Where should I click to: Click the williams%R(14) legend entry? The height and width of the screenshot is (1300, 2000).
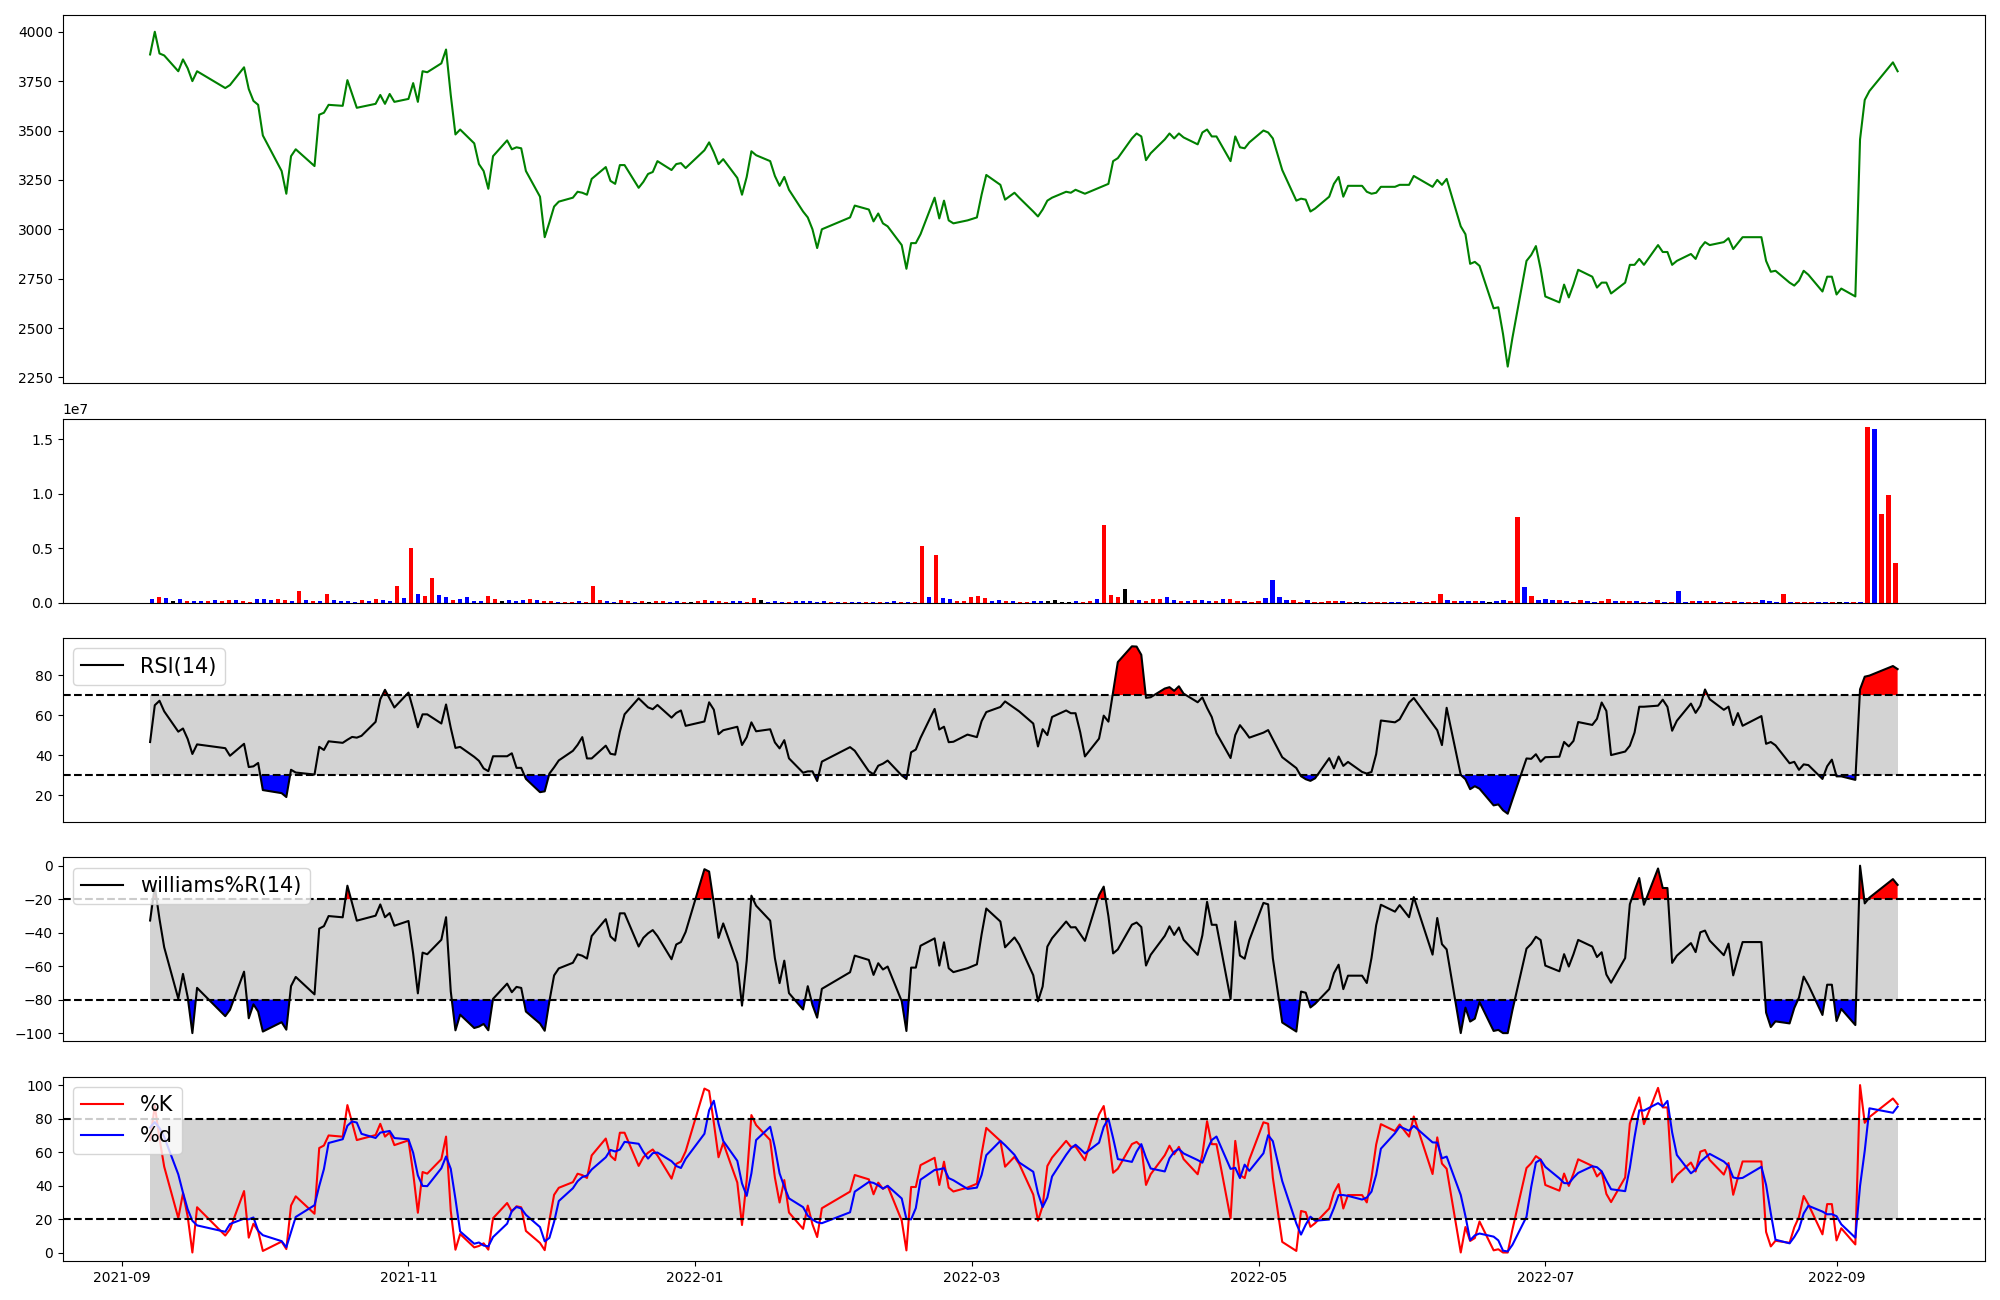pos(220,885)
